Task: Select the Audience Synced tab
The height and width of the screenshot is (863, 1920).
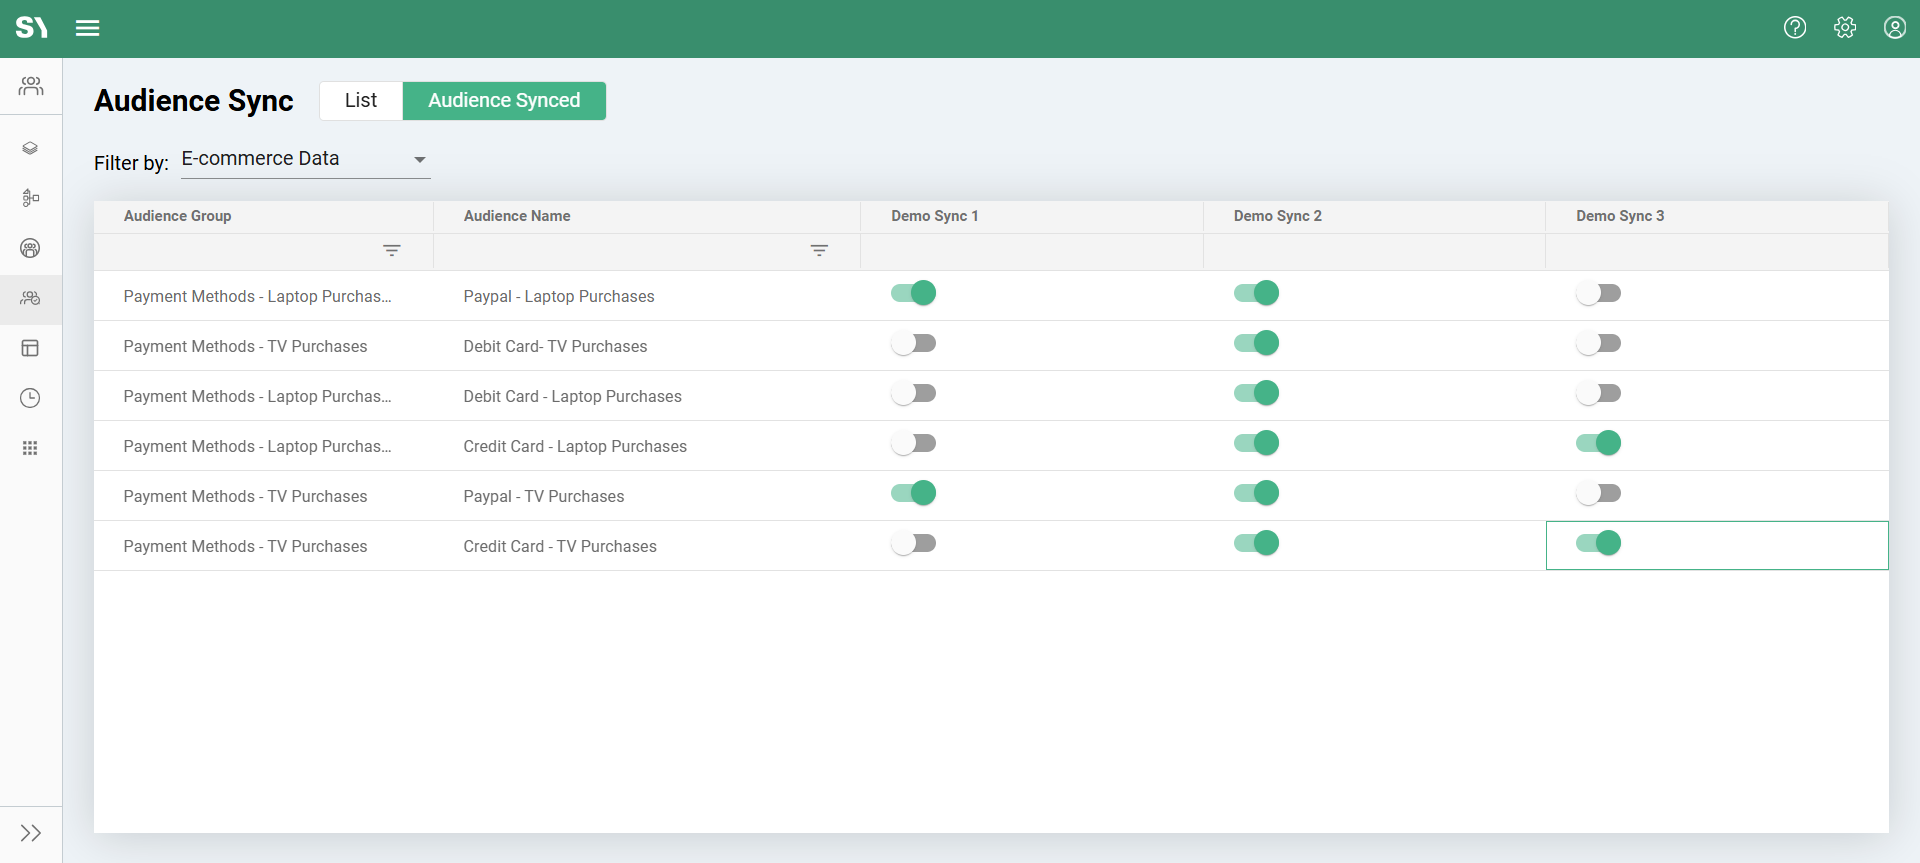Action: click(504, 101)
